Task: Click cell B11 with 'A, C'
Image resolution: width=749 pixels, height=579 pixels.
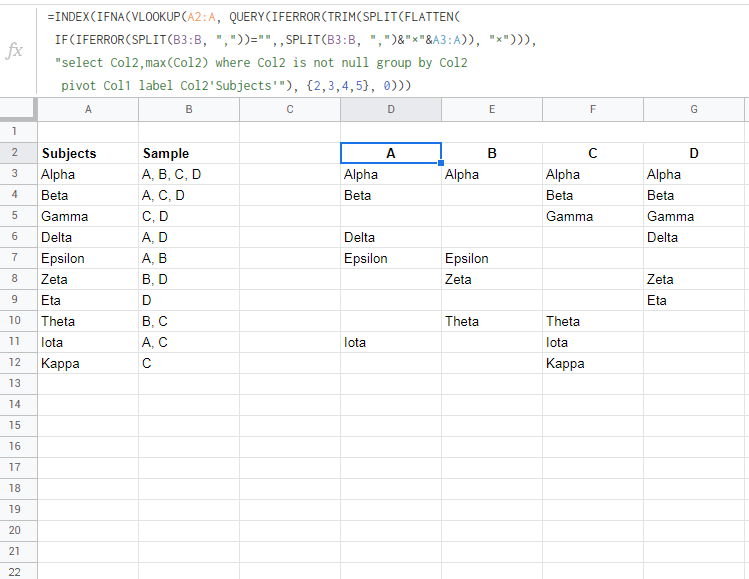Action: click(x=189, y=342)
